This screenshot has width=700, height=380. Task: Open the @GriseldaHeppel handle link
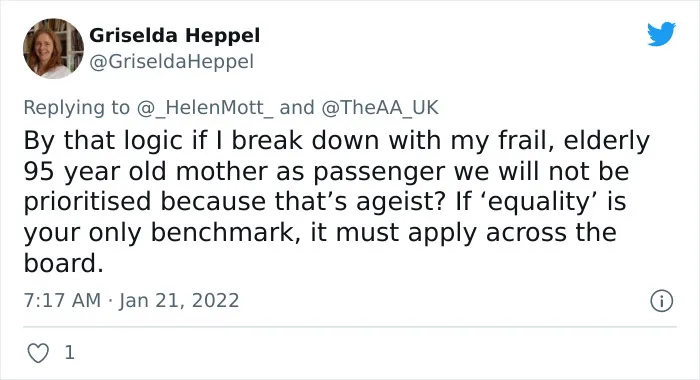pyautogui.click(x=171, y=61)
